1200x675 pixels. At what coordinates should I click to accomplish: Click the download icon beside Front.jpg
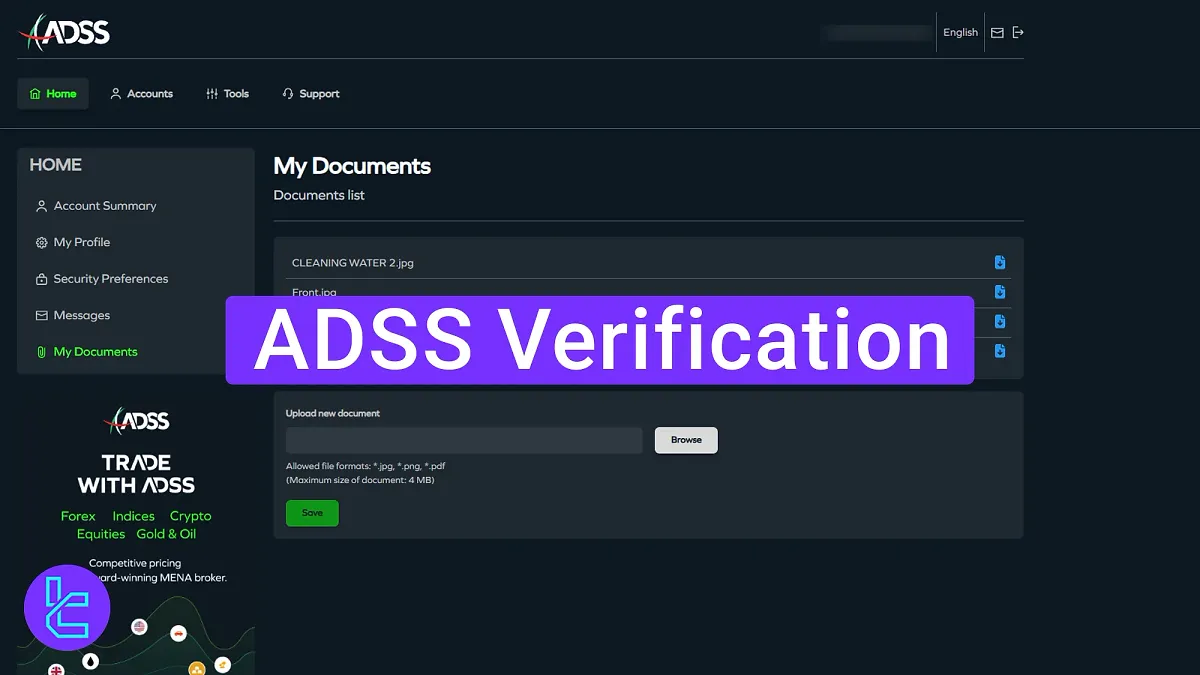click(x=999, y=292)
